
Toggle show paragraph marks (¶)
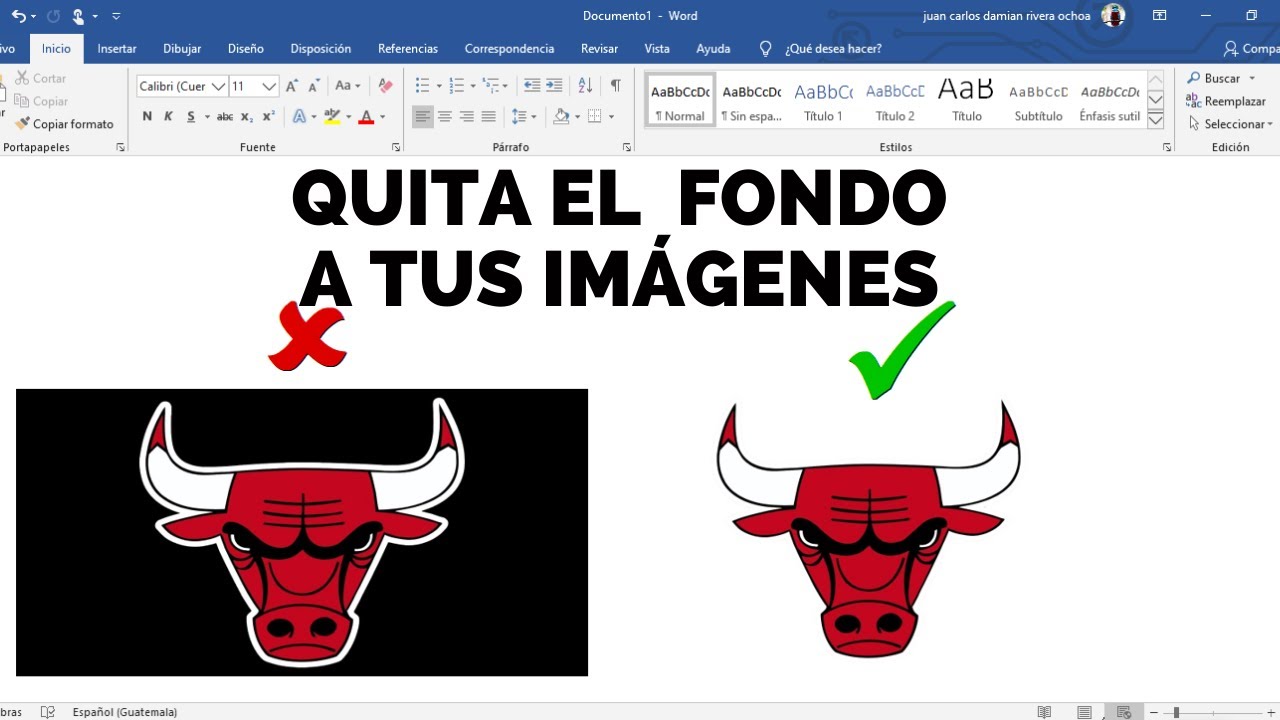pos(615,86)
